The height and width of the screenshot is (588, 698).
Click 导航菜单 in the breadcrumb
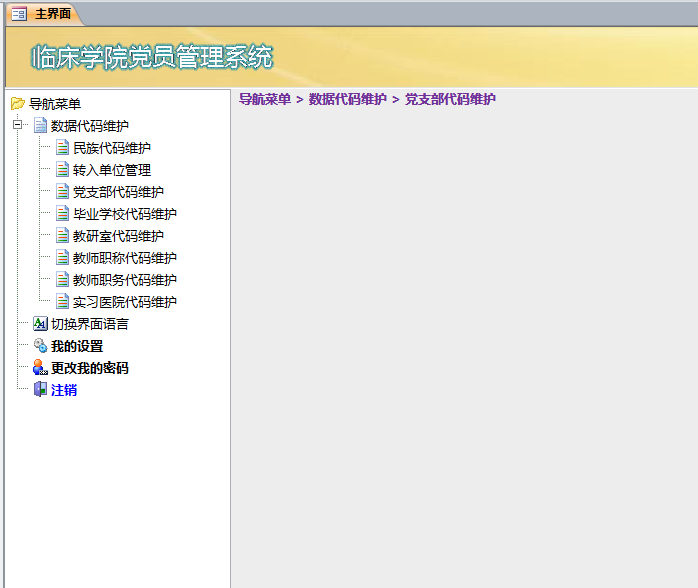[x=265, y=99]
